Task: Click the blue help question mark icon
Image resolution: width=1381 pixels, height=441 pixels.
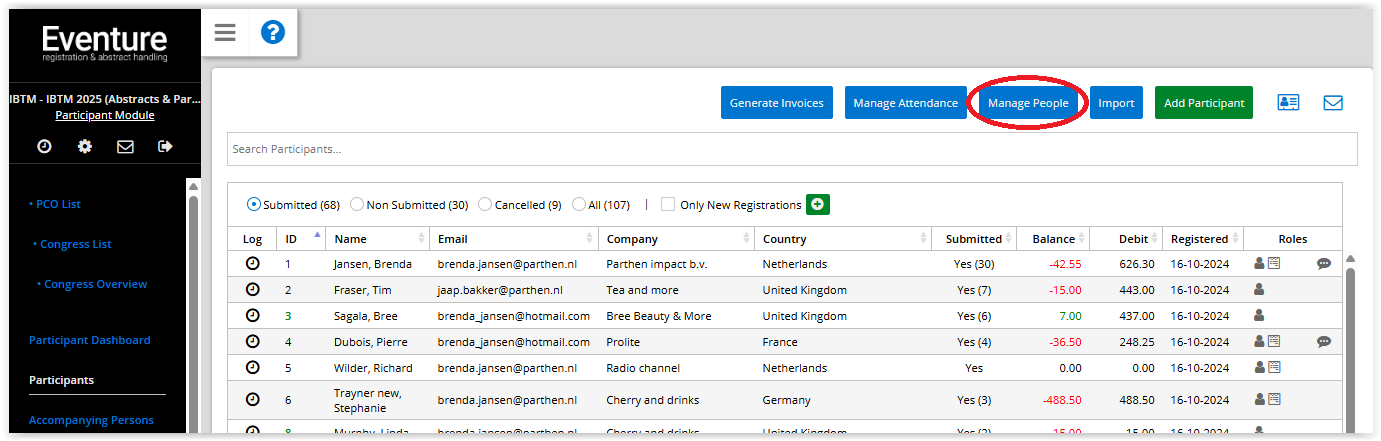Action: pyautogui.click(x=273, y=33)
